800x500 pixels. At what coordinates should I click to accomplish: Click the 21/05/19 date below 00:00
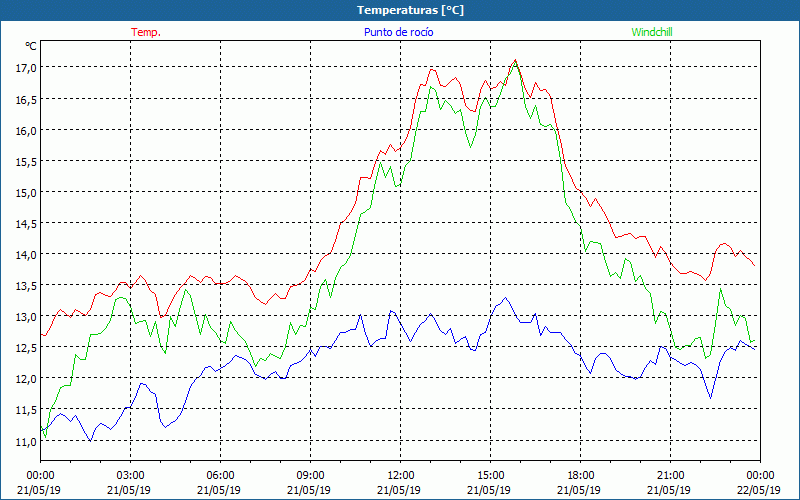point(39,490)
